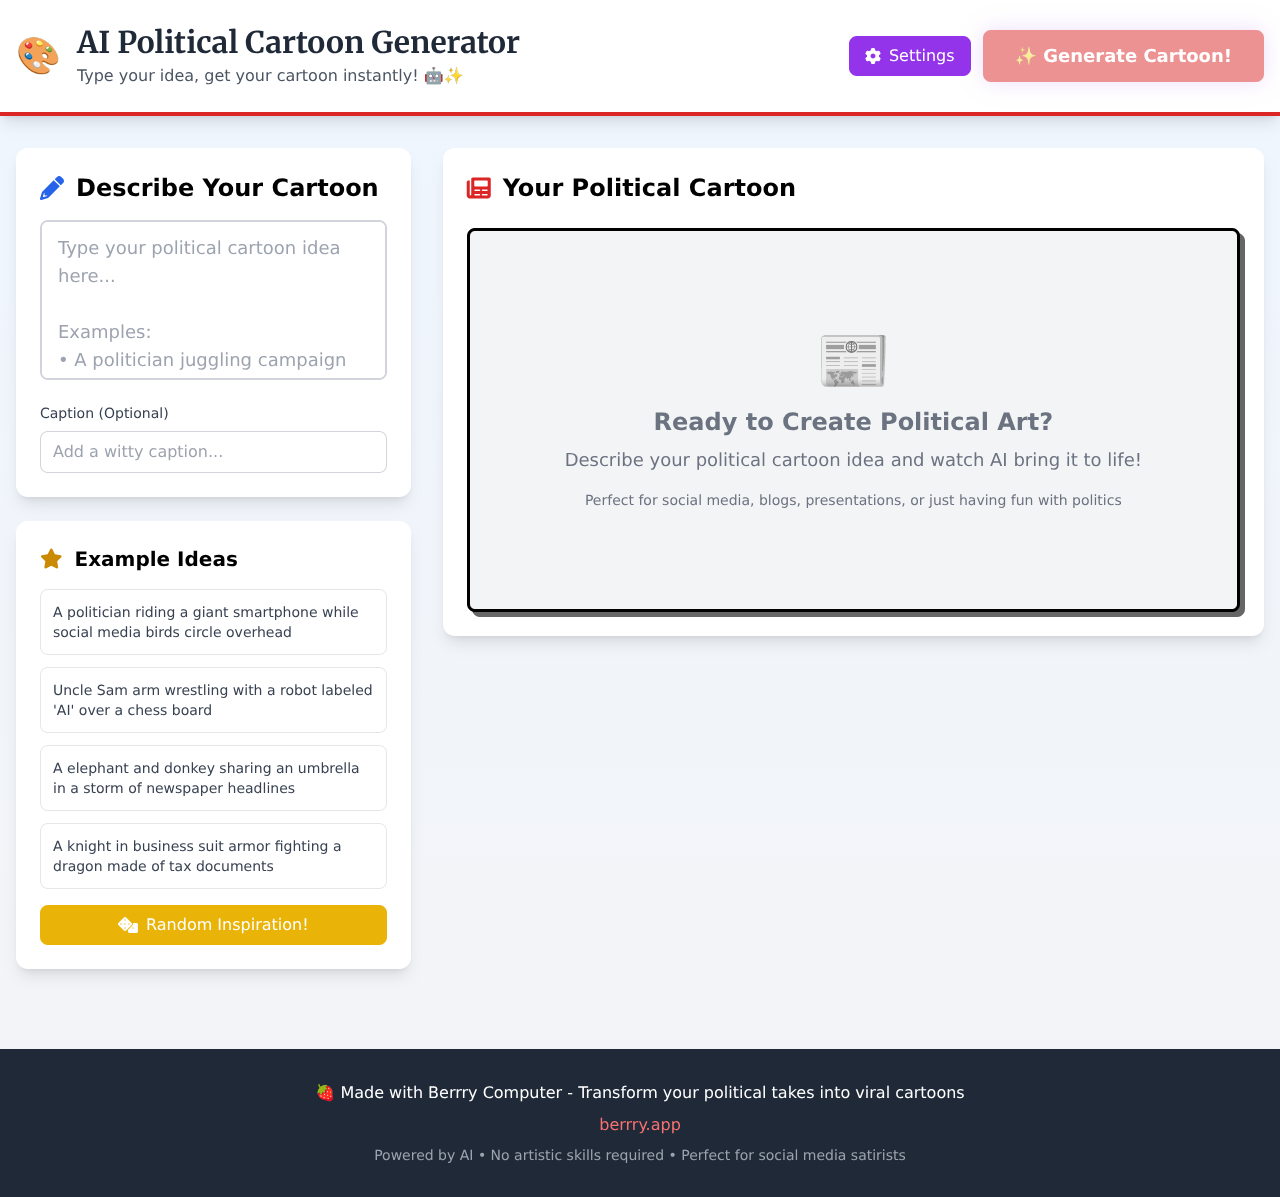Click the newspaper icon beside Your Political Cartoon
This screenshot has height=1197, width=1280.
[478, 187]
